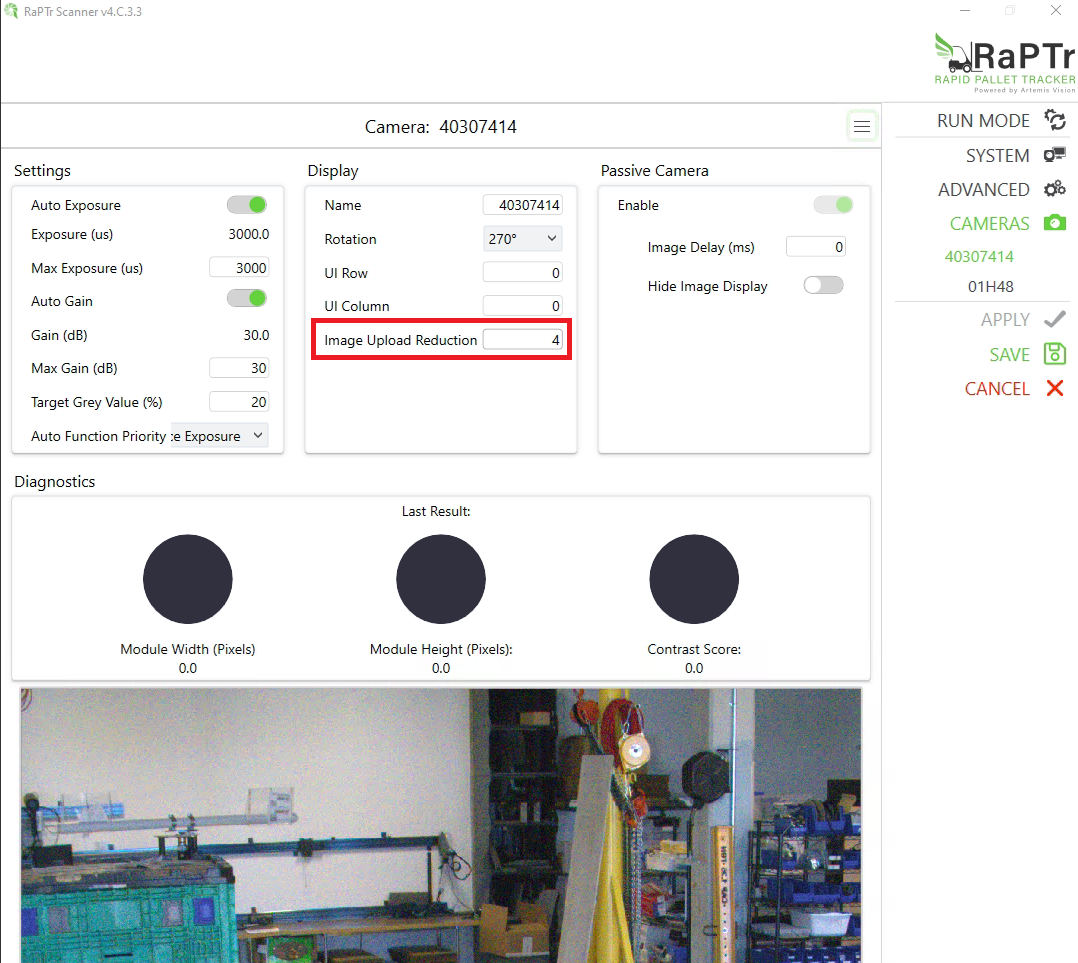Expand the Auto Function Priority dropdown
This screenshot has width=1078, height=963.
[219, 436]
